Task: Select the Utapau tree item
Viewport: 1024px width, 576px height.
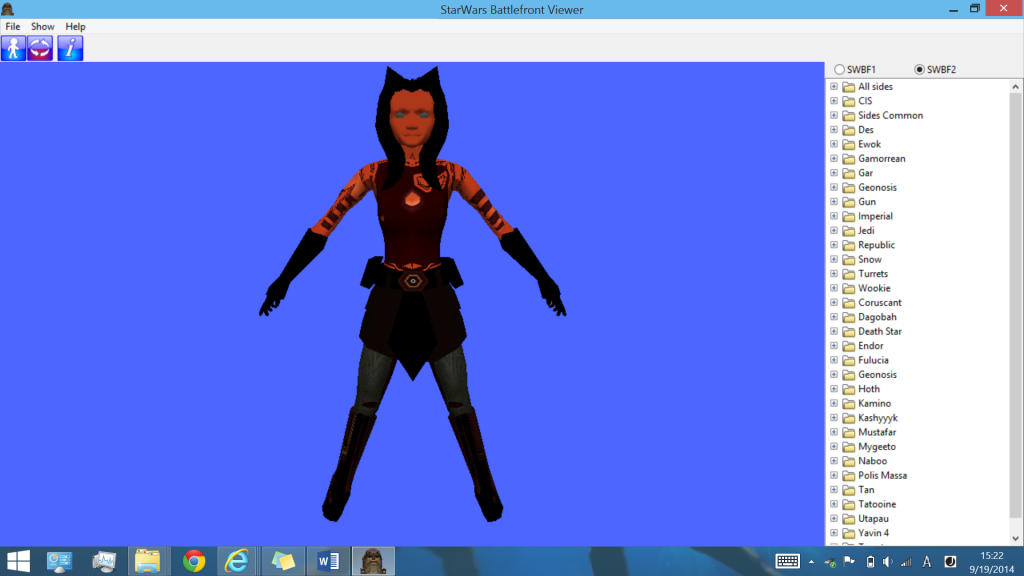Action: 873,519
